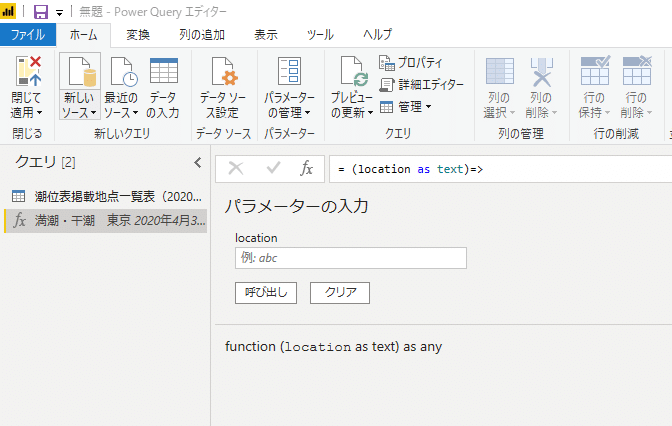672x426 pixels.
Task: Click the location parameter text field
Action: click(x=351, y=258)
